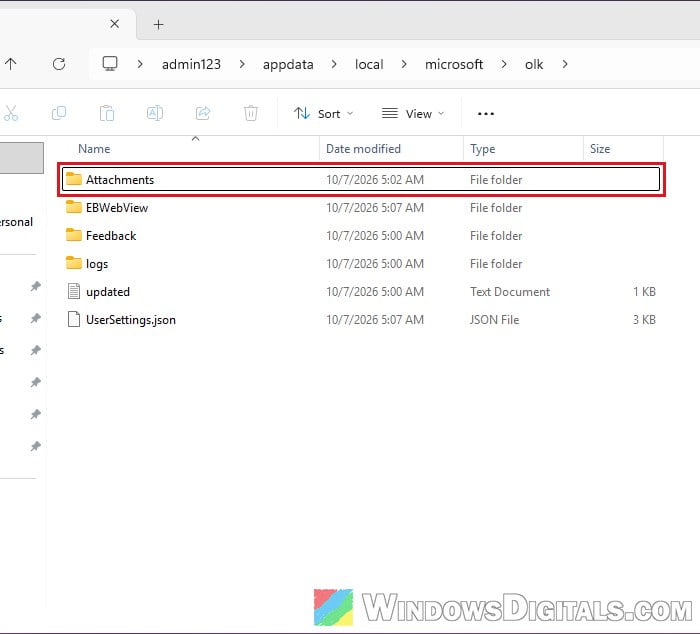Close the current File Explorer tab
Viewport: 700px width, 634px height.
coord(115,24)
